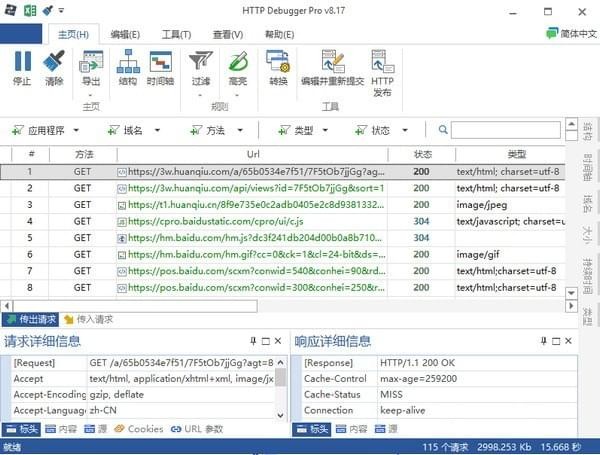
Task: Select row 4 cpro.baidustatic.com c.js request
Action: click(282, 222)
